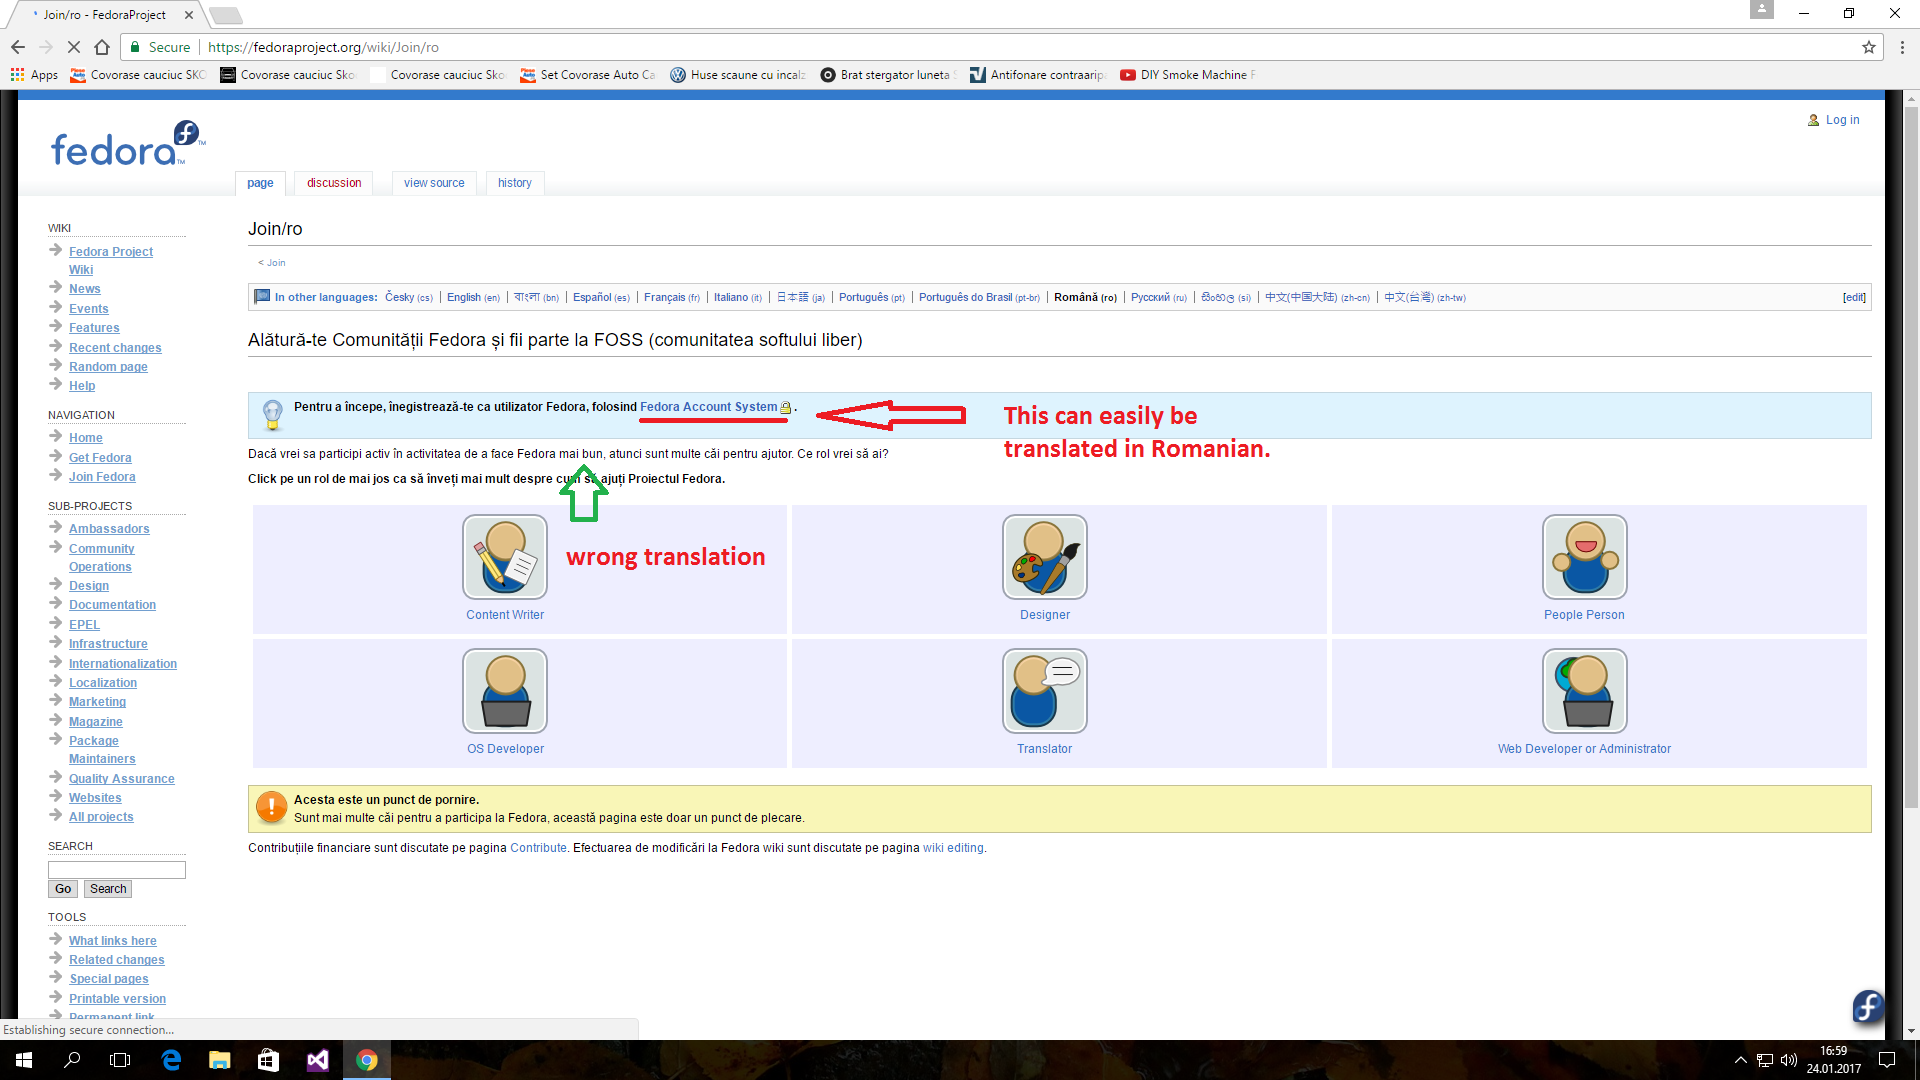Choose the OS Developer role icon

point(505,691)
